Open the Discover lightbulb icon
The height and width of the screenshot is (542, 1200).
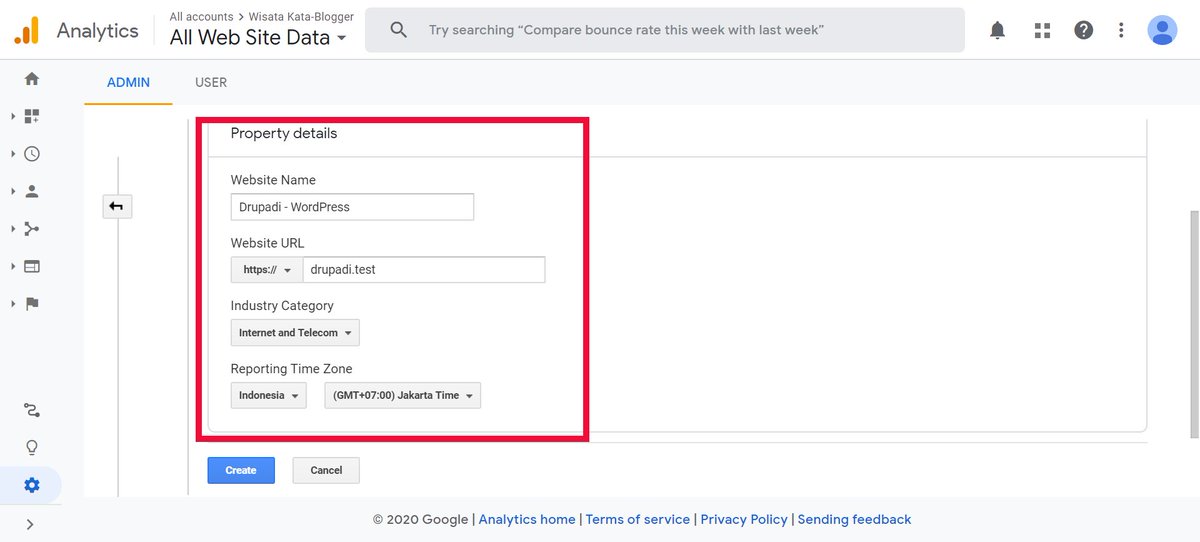pos(32,447)
